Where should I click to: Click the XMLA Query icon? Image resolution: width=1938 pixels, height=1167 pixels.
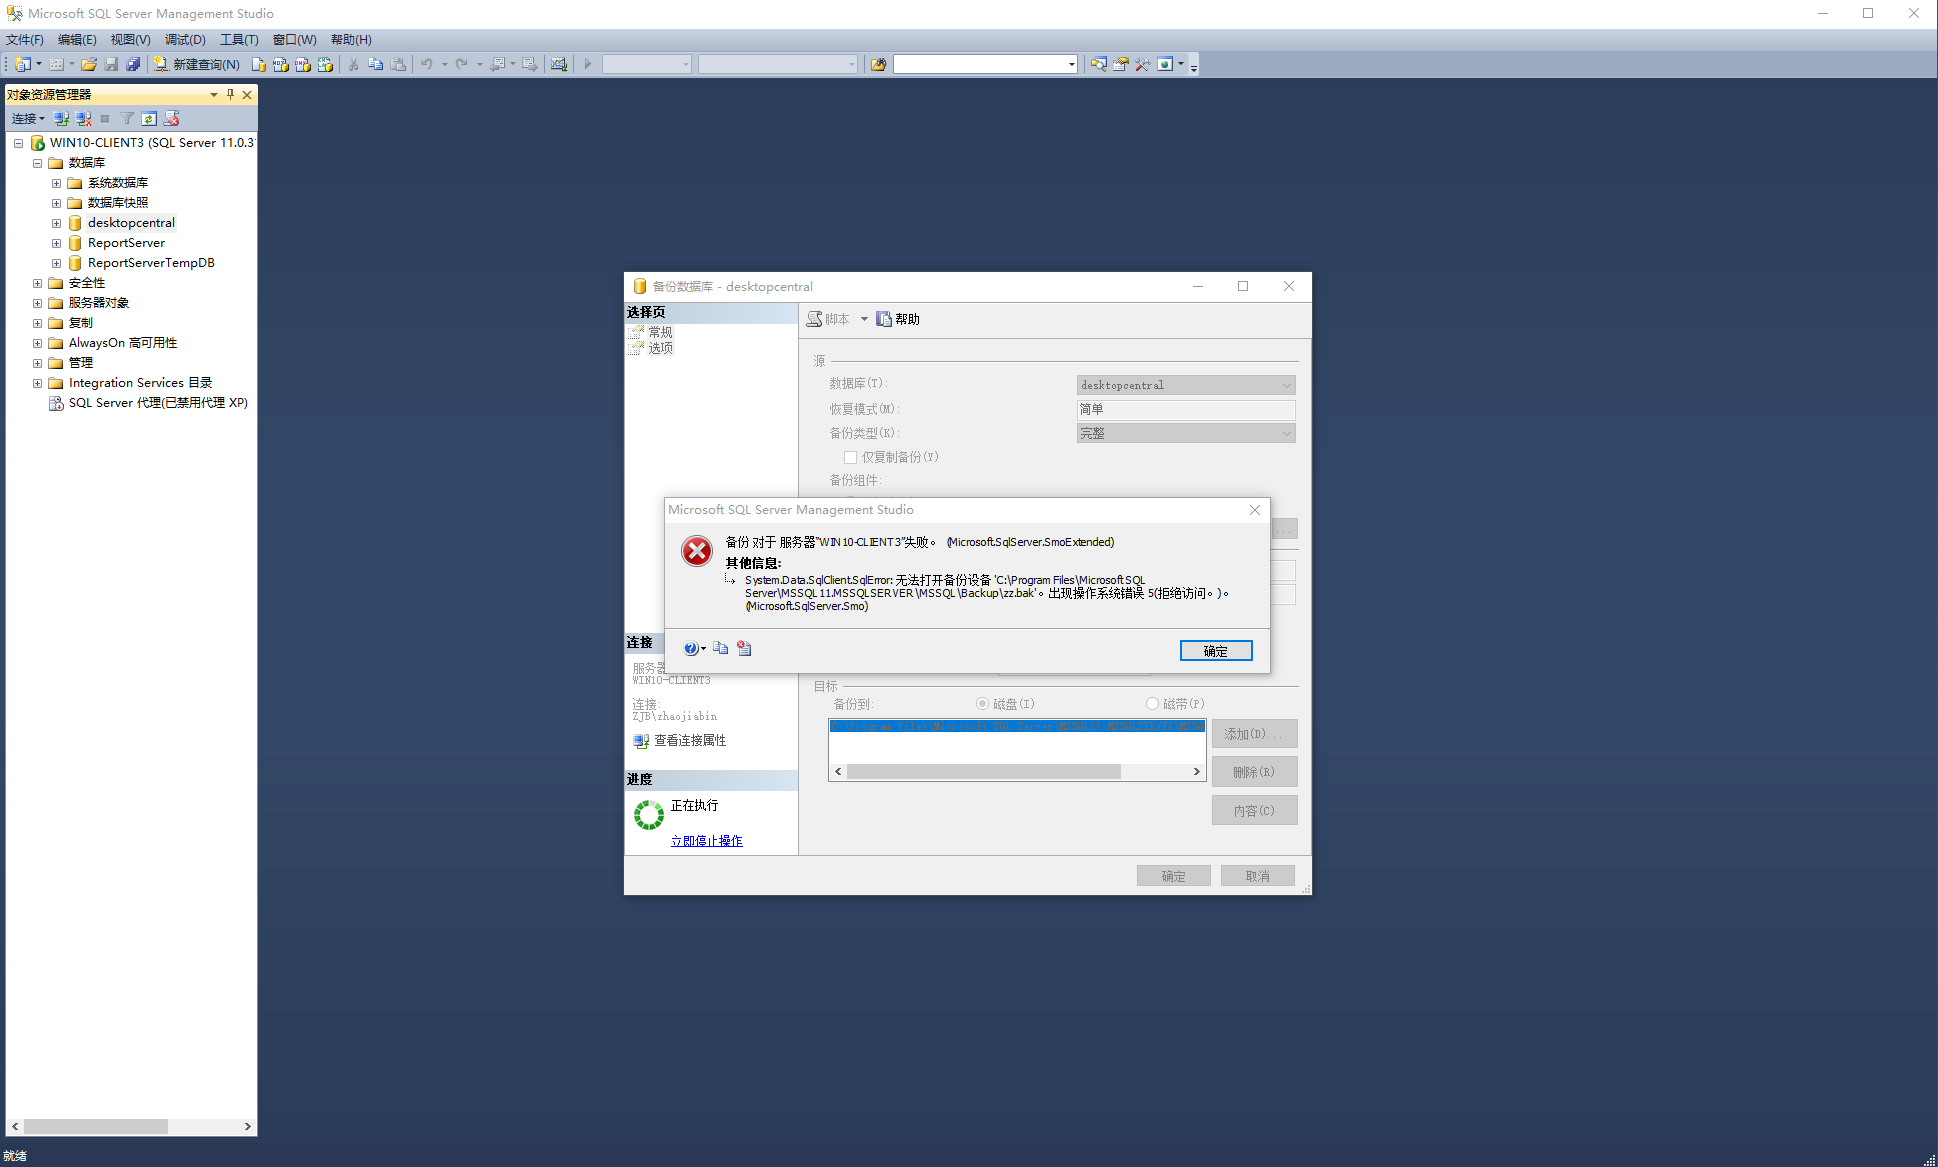pyautogui.click(x=325, y=64)
